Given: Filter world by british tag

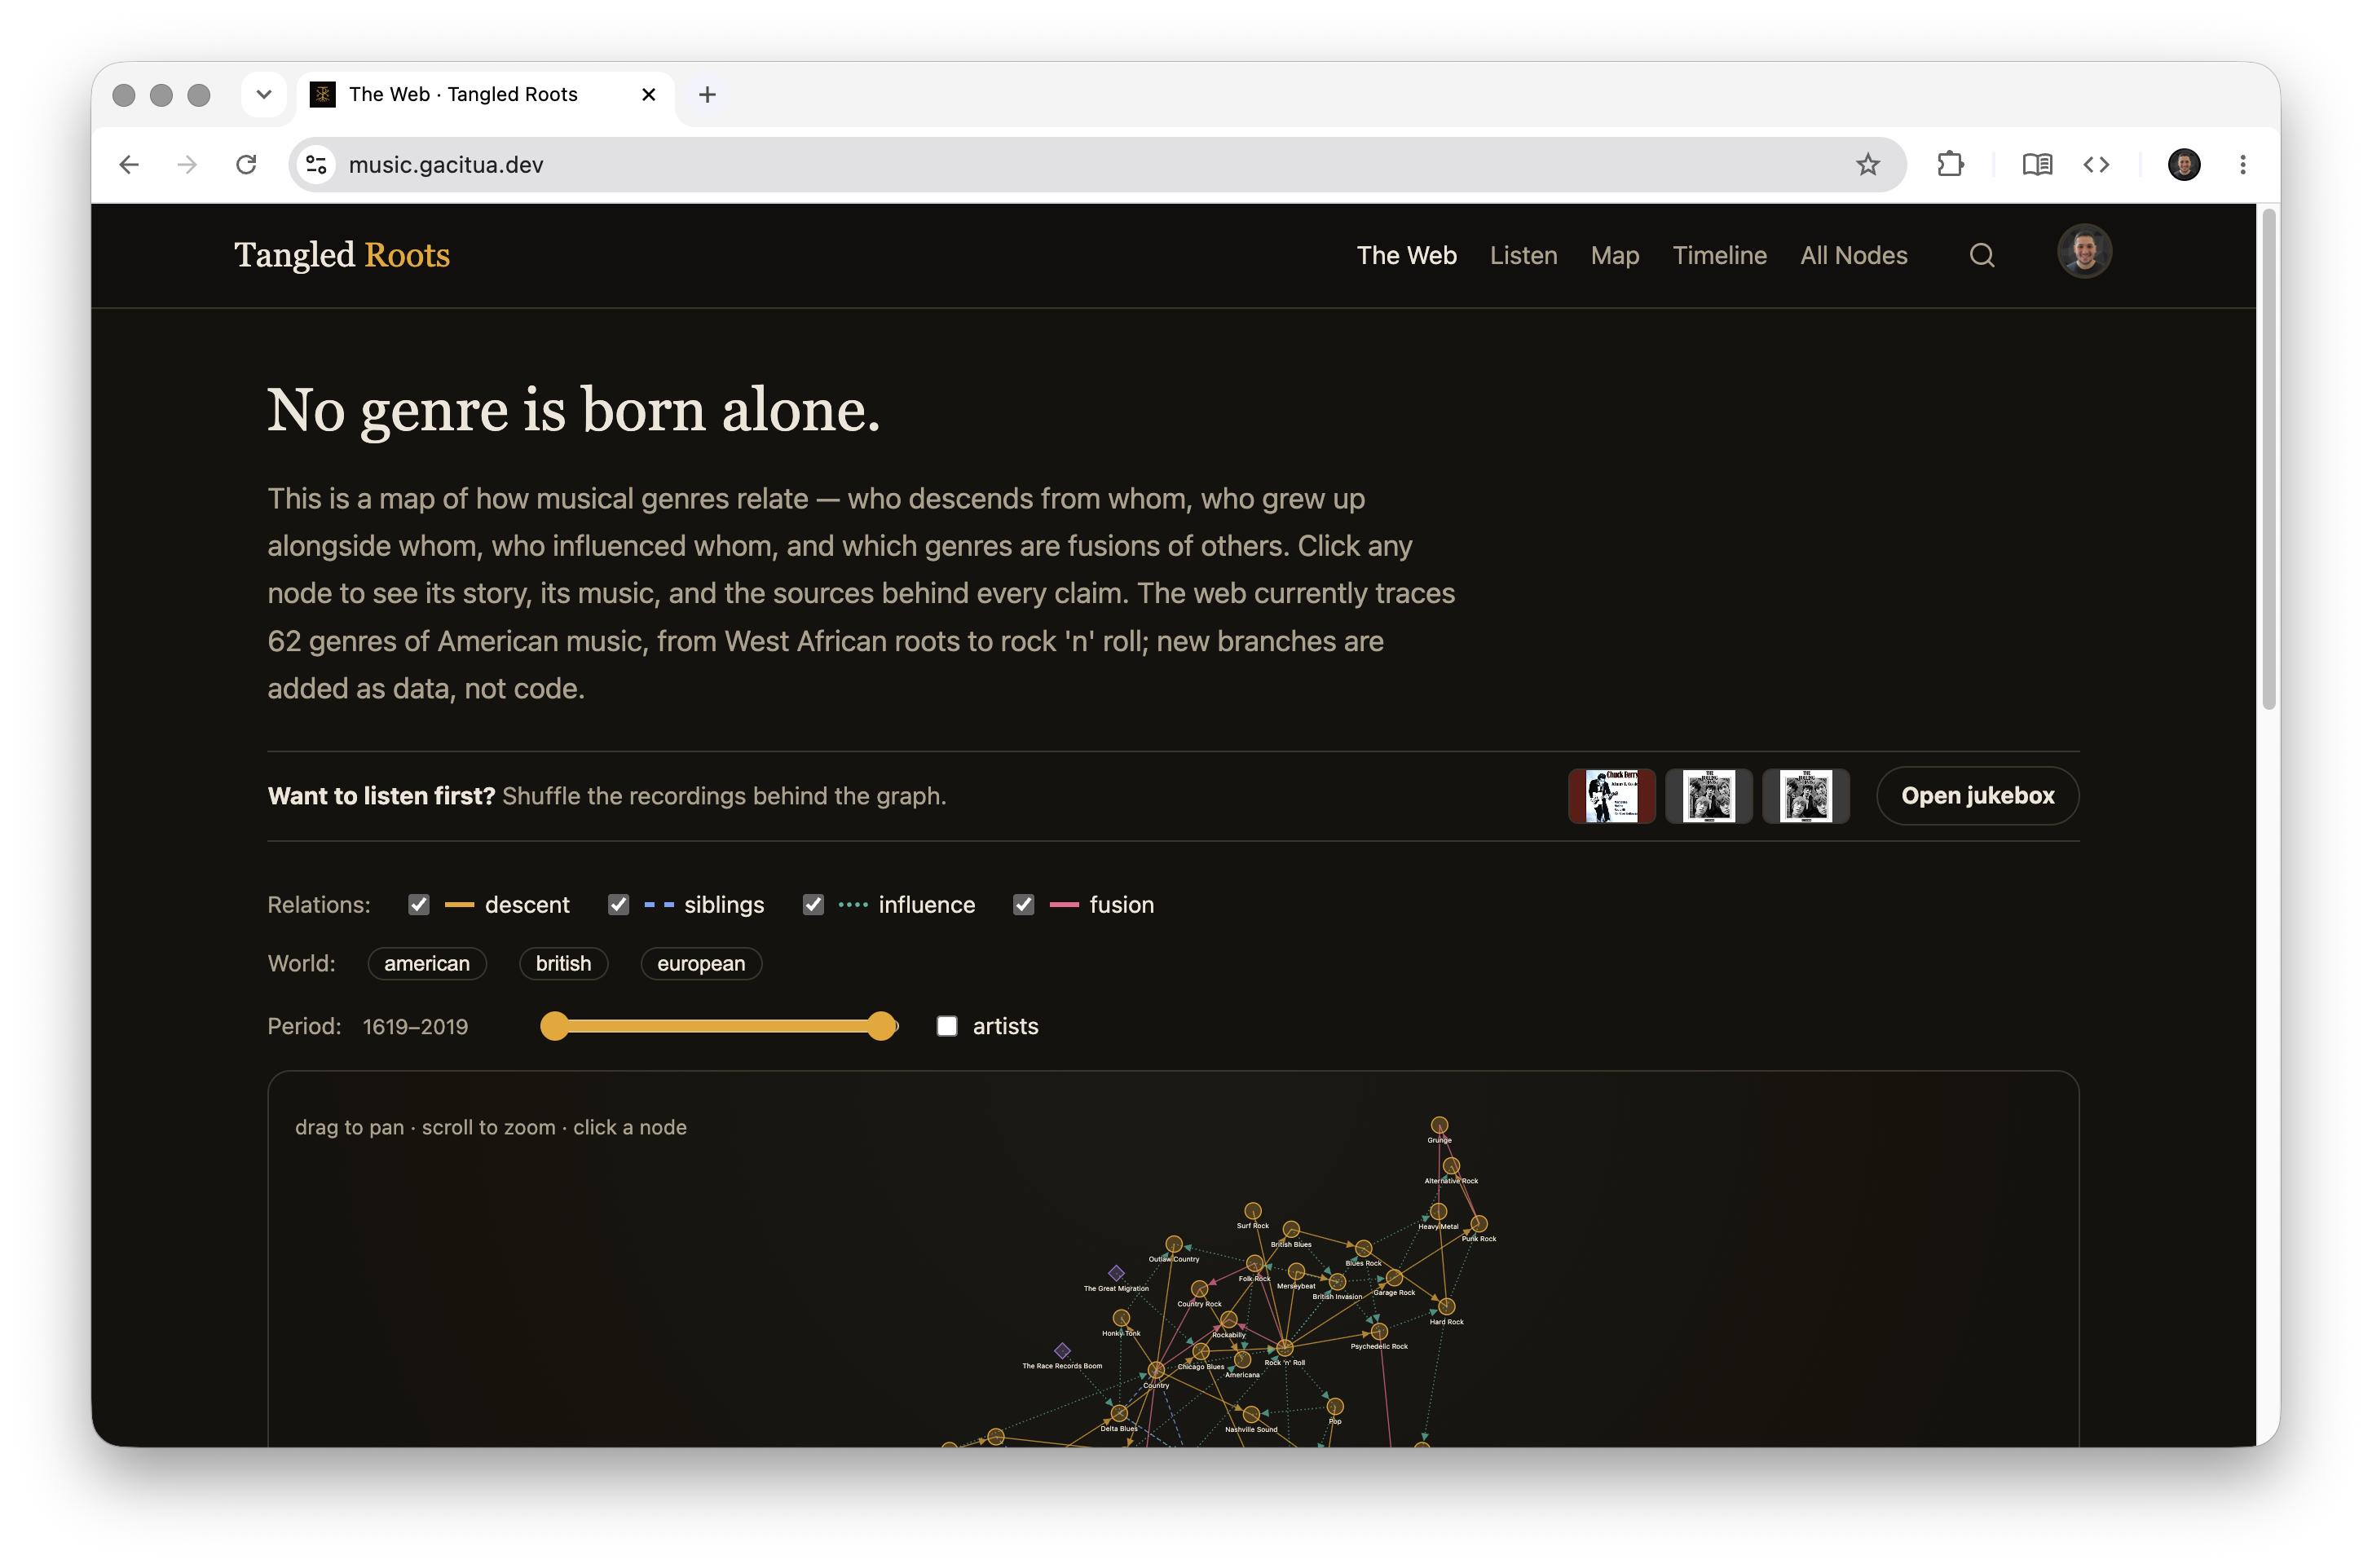Looking at the screenshot, I should point(563,964).
